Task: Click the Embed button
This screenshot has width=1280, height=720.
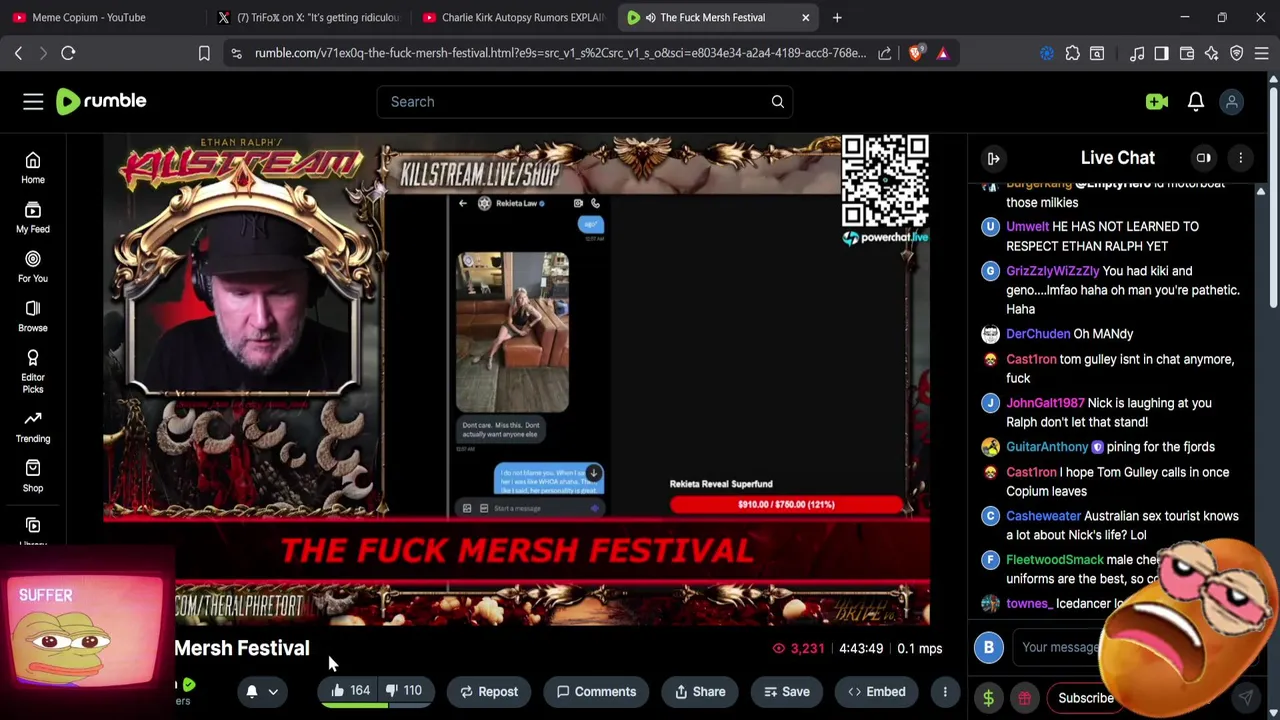Action: pyautogui.click(x=877, y=691)
